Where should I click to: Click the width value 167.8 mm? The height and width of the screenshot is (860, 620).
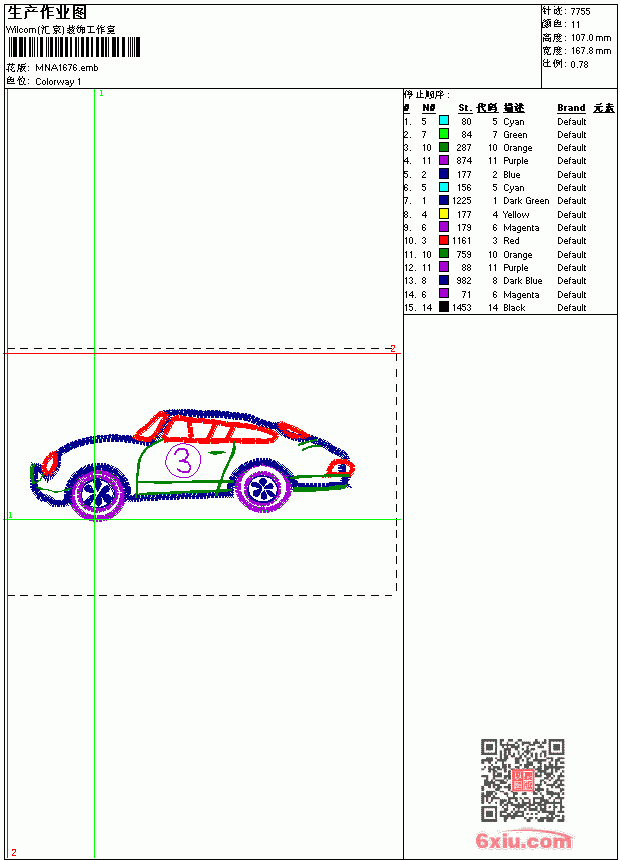click(591, 51)
